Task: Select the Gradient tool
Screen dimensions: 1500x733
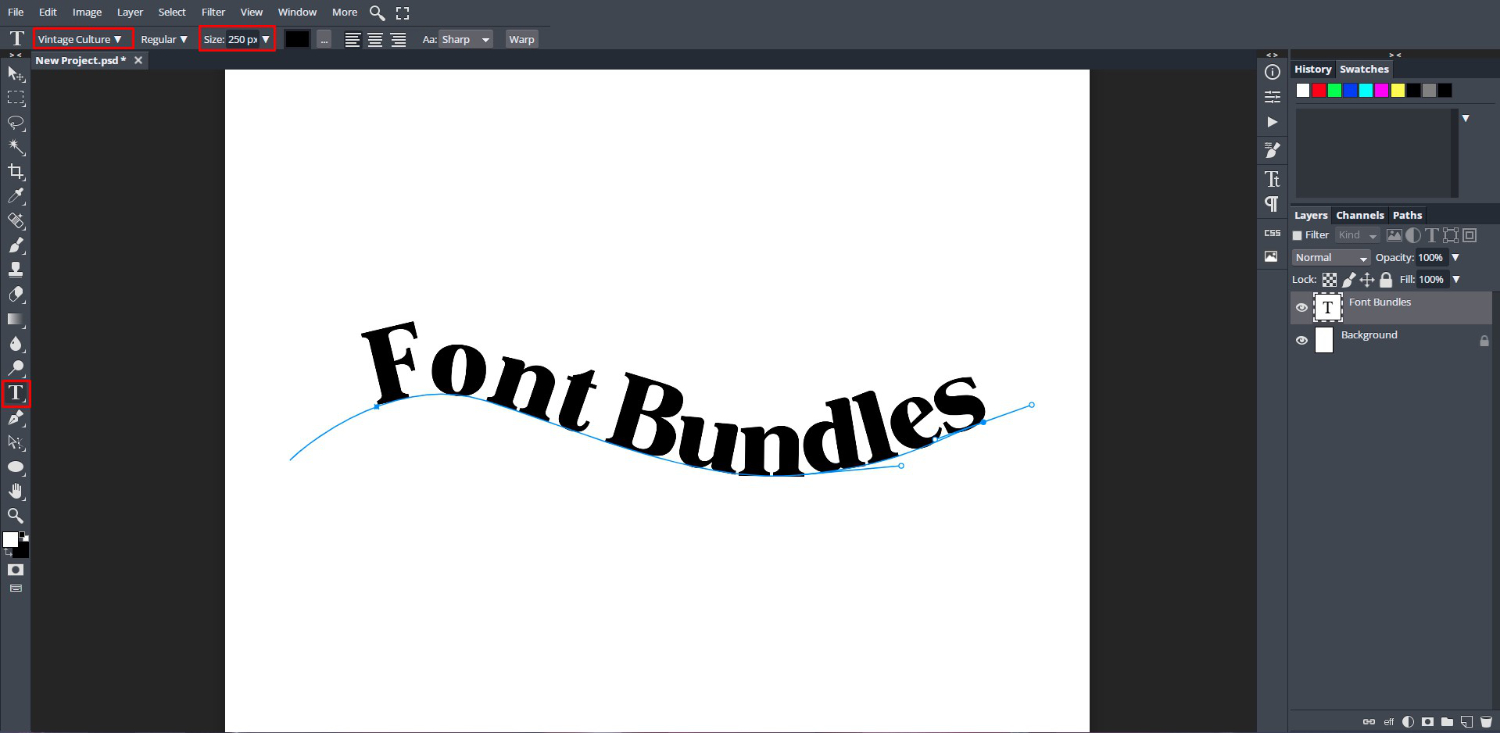Action: tap(16, 319)
